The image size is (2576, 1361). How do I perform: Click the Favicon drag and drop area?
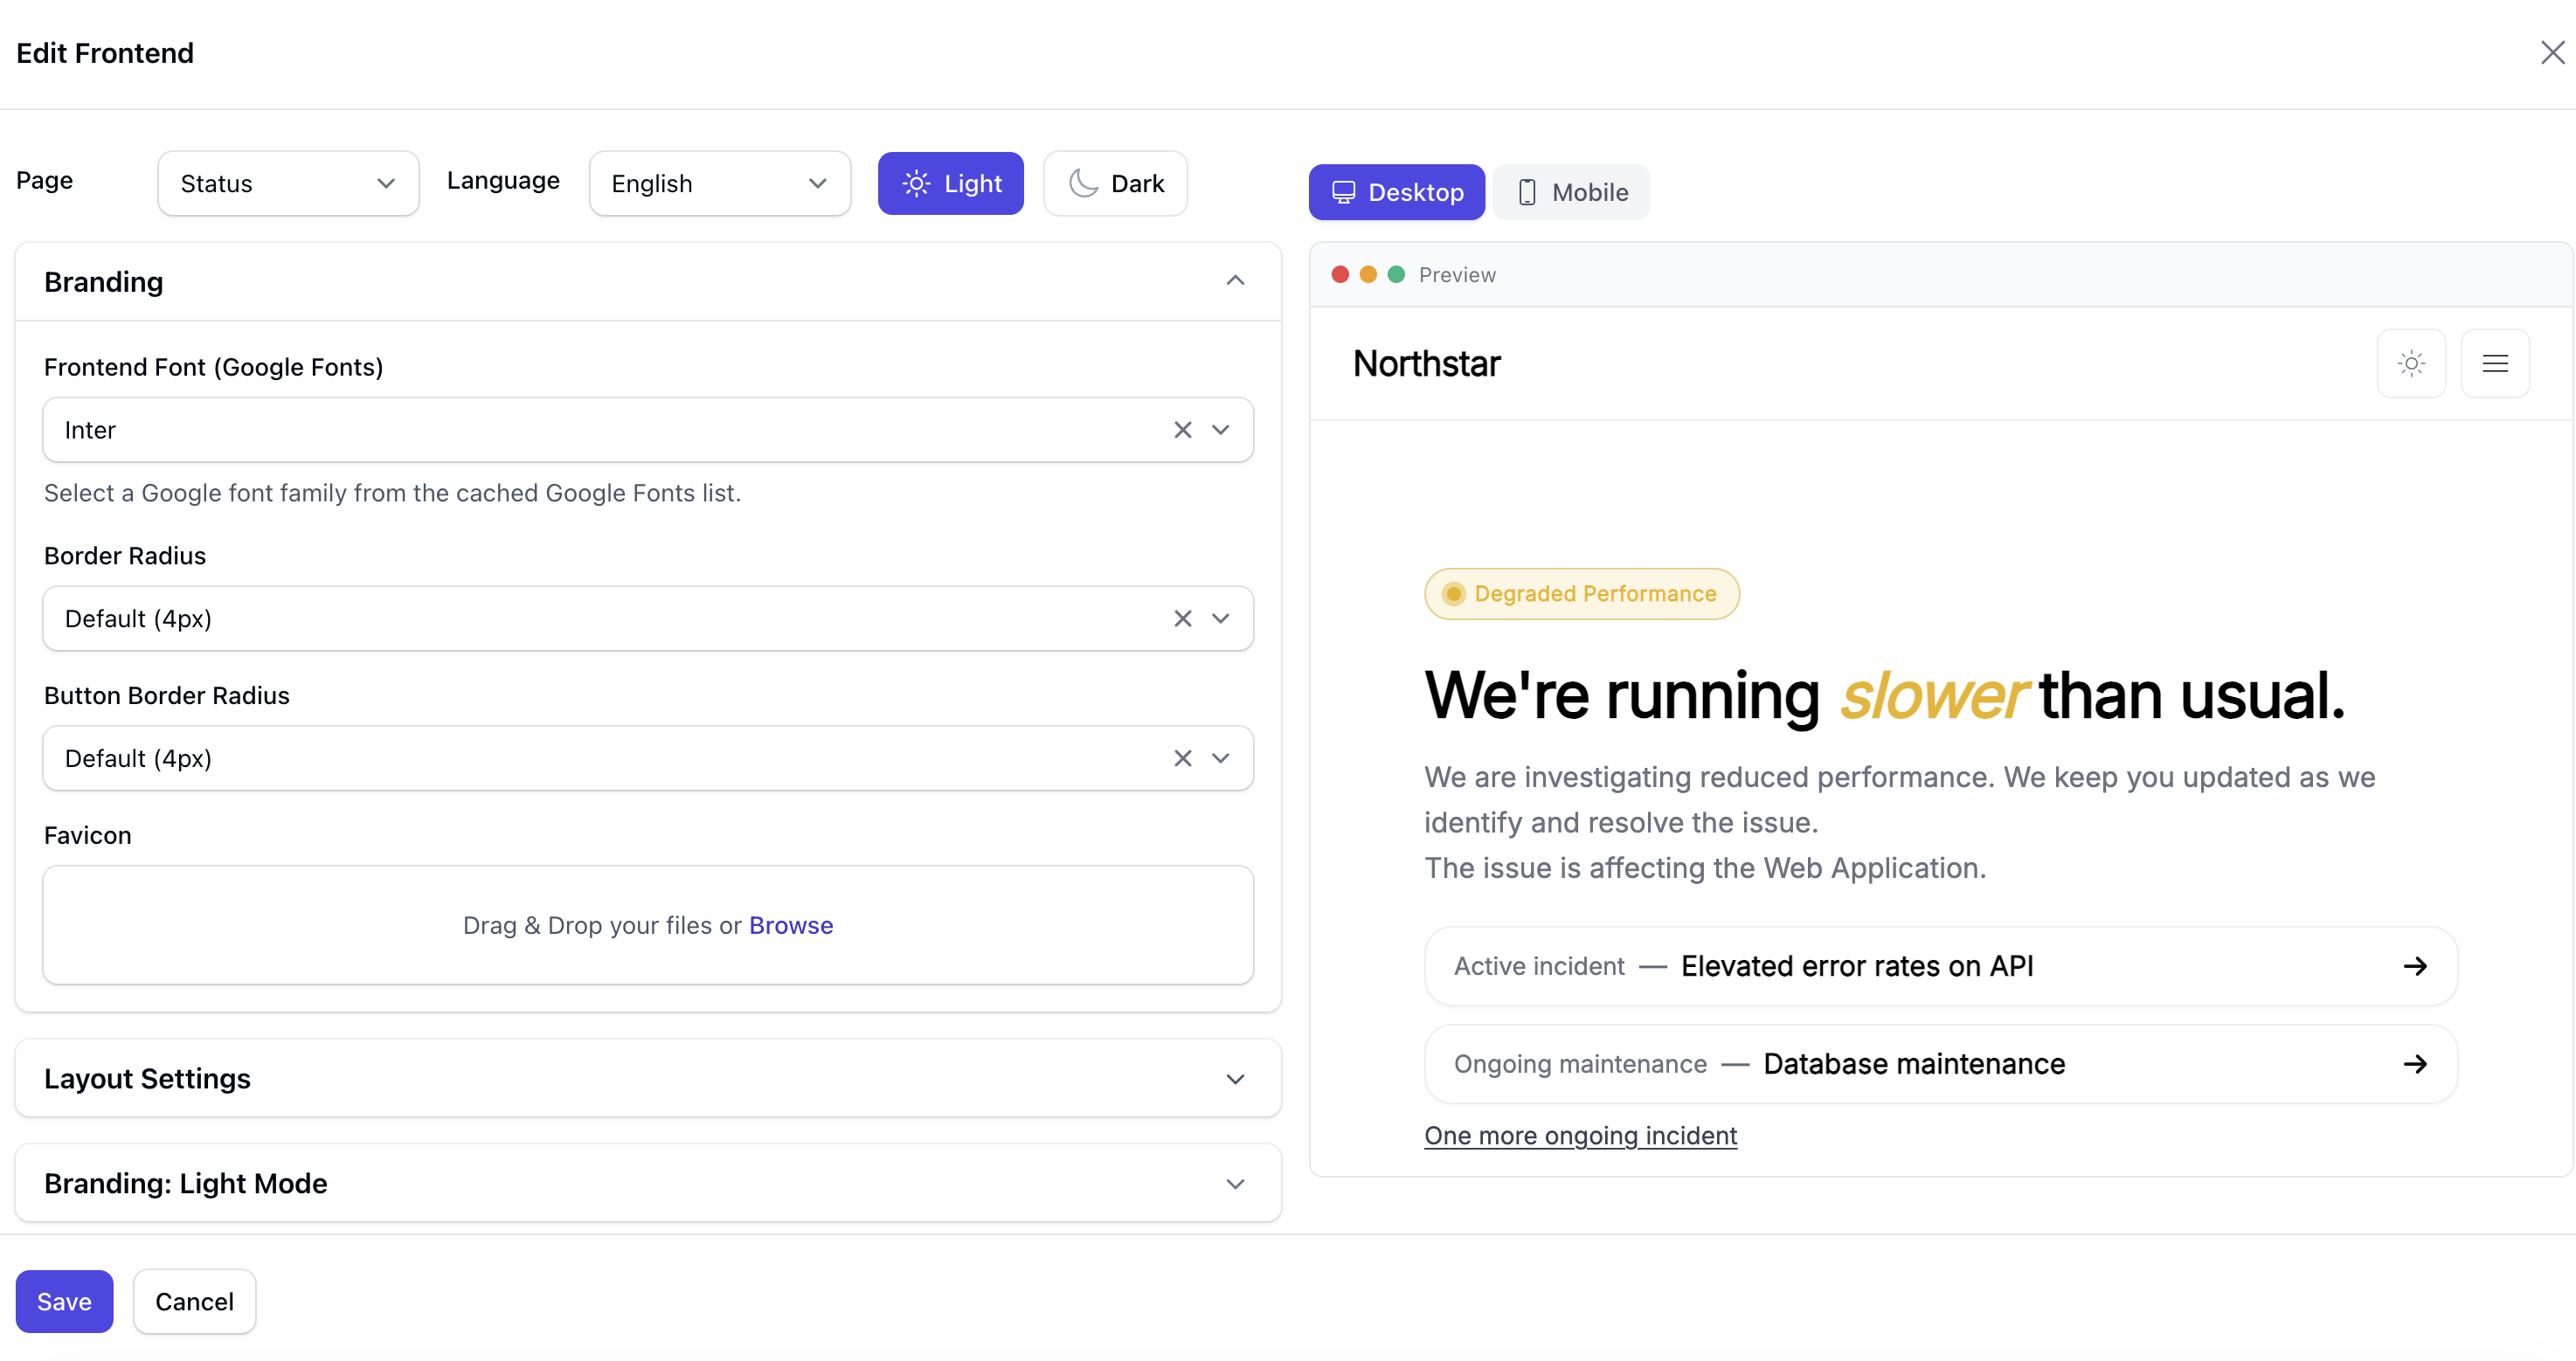coord(648,925)
